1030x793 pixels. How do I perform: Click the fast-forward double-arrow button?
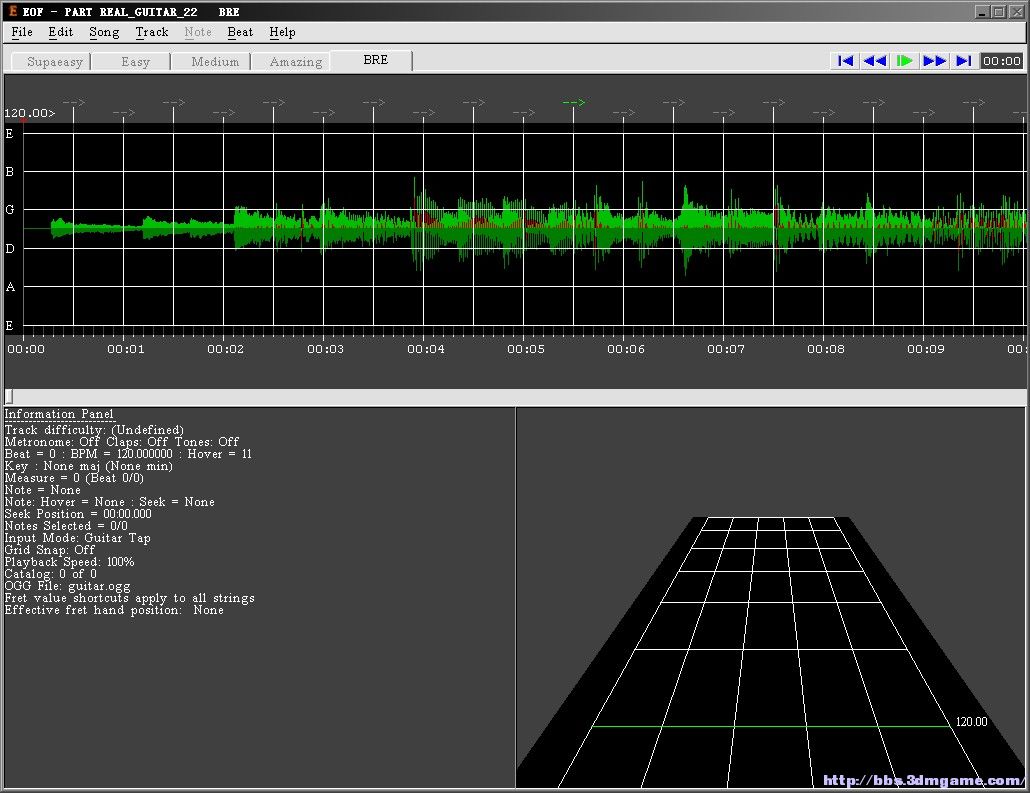click(x=934, y=61)
